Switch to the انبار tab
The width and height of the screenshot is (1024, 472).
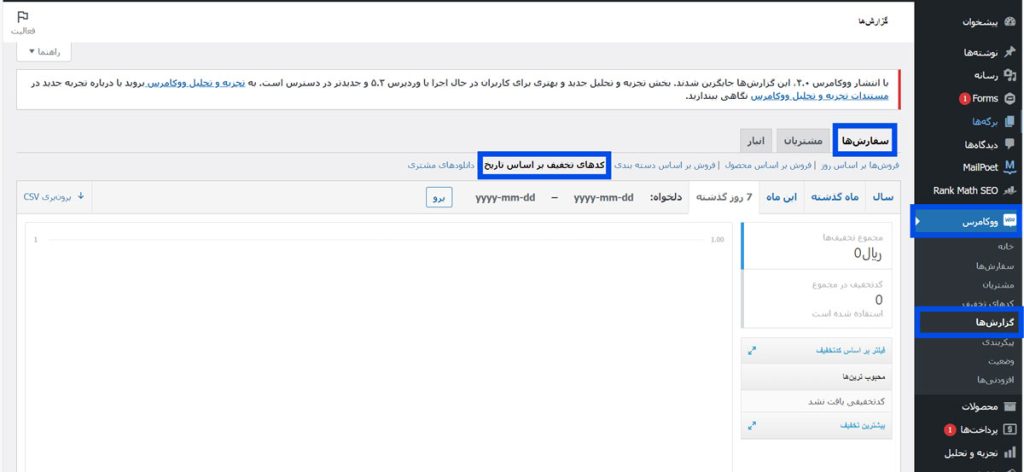click(x=756, y=141)
